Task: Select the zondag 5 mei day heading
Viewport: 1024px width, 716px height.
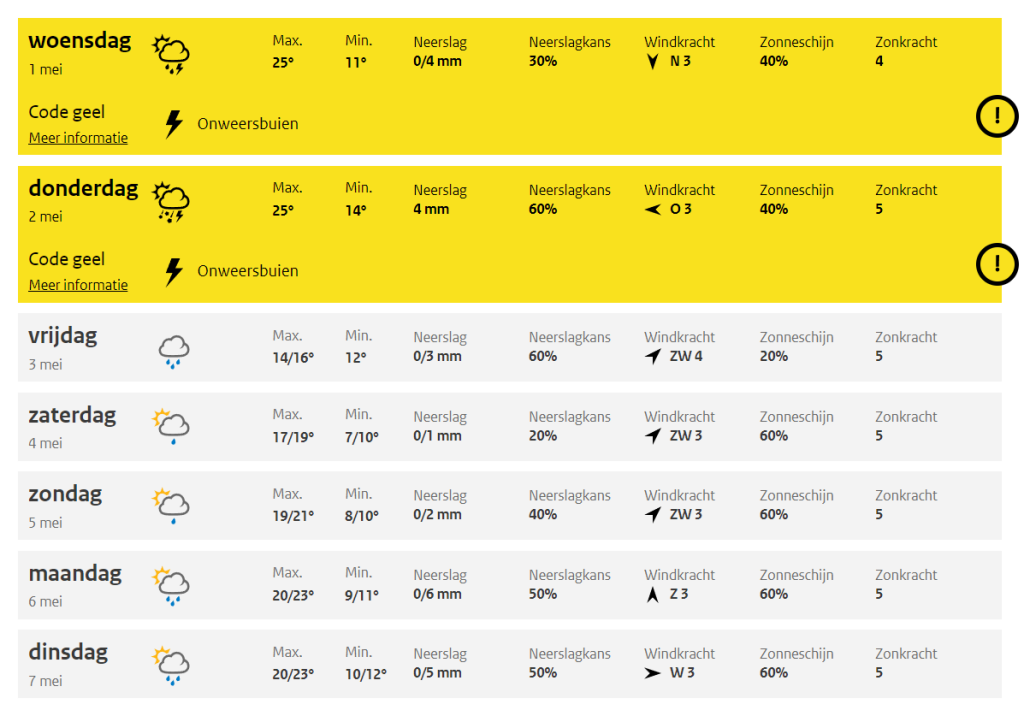Action: point(65,494)
